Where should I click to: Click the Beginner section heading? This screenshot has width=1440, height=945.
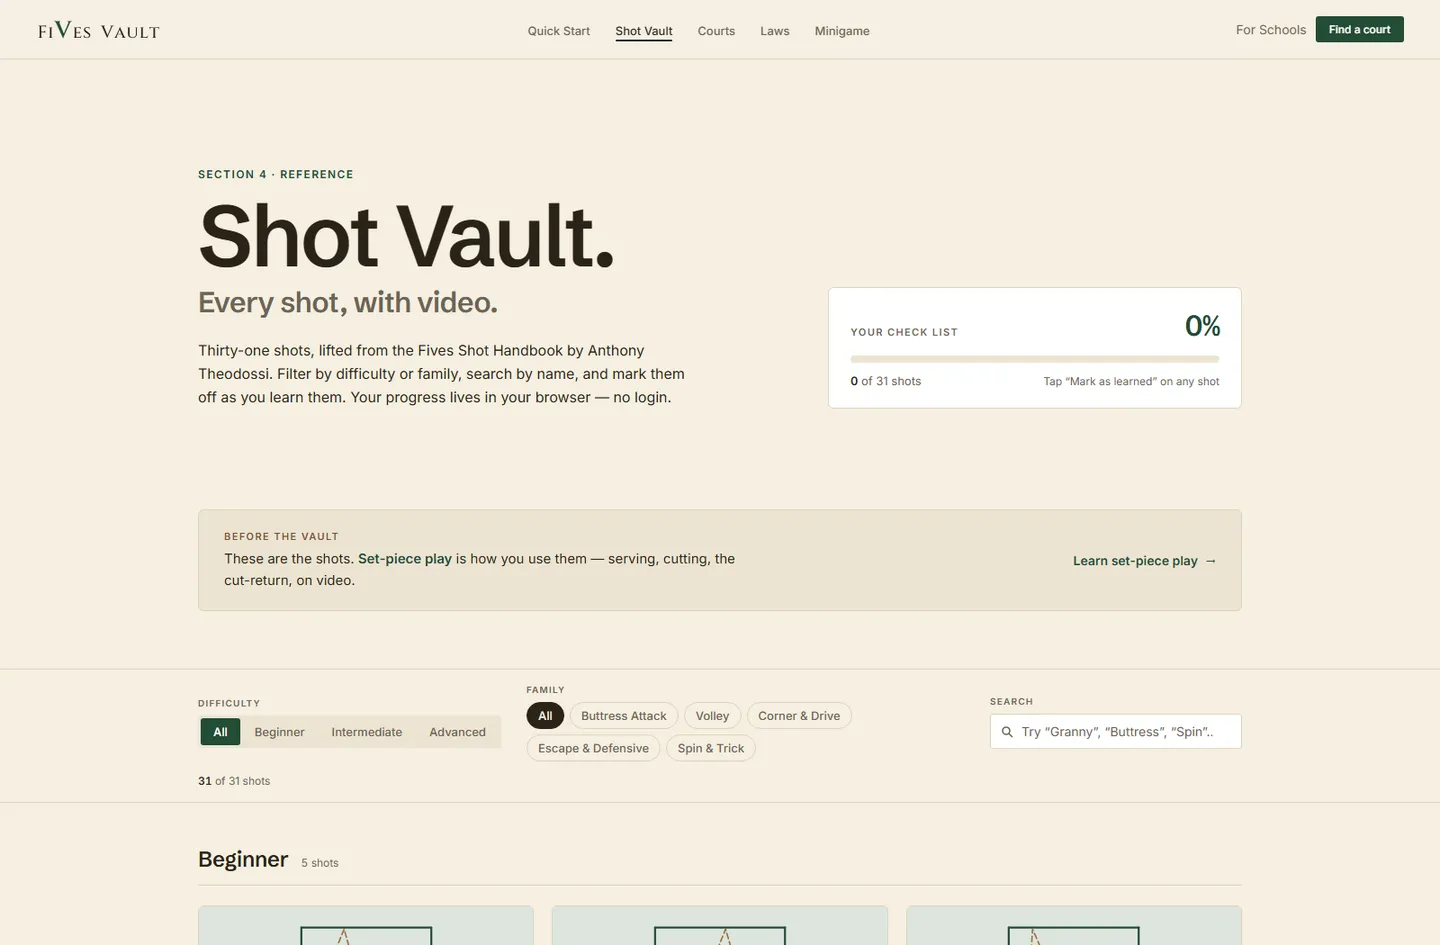click(x=243, y=859)
